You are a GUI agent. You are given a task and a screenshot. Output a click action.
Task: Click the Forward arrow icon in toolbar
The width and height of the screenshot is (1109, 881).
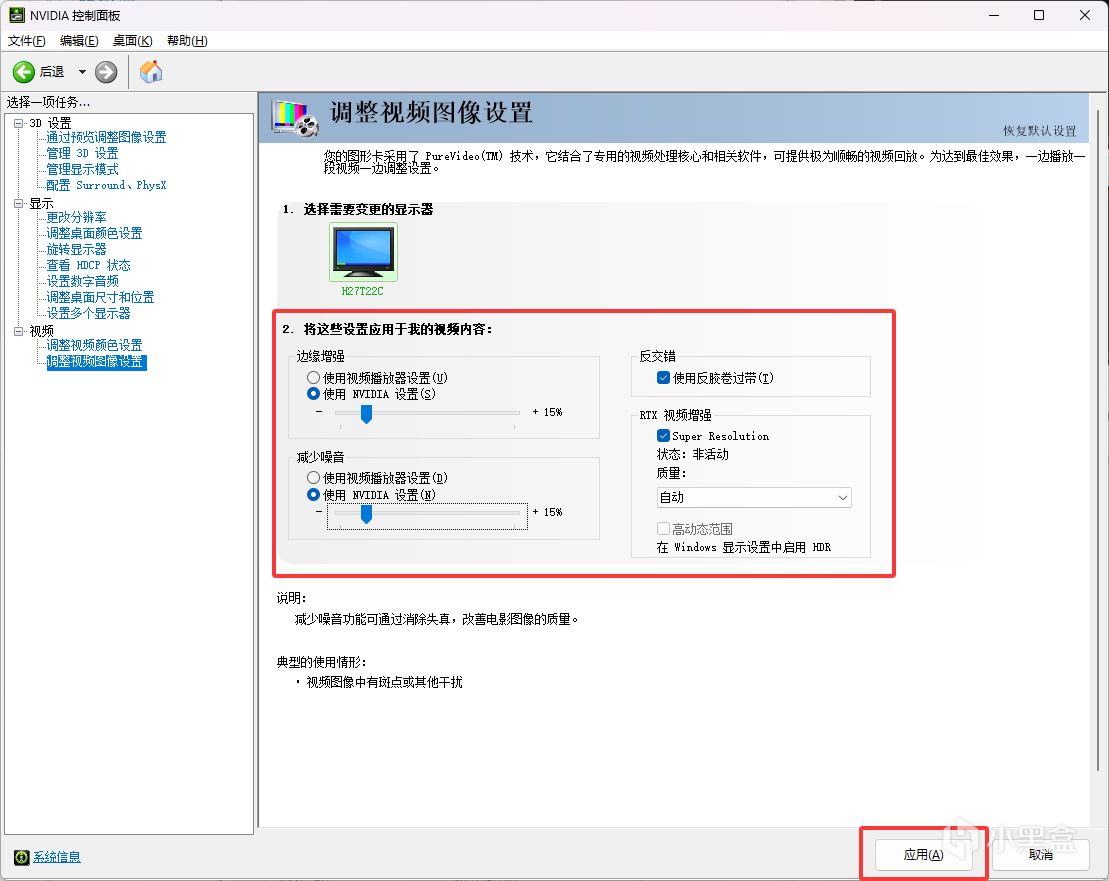tap(106, 71)
